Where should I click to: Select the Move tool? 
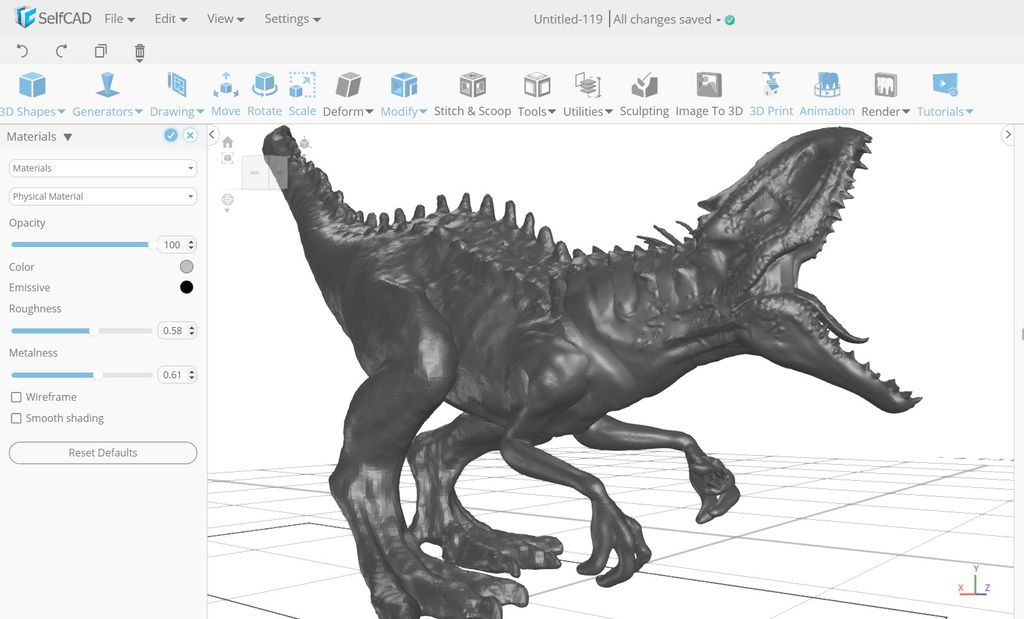(225, 95)
